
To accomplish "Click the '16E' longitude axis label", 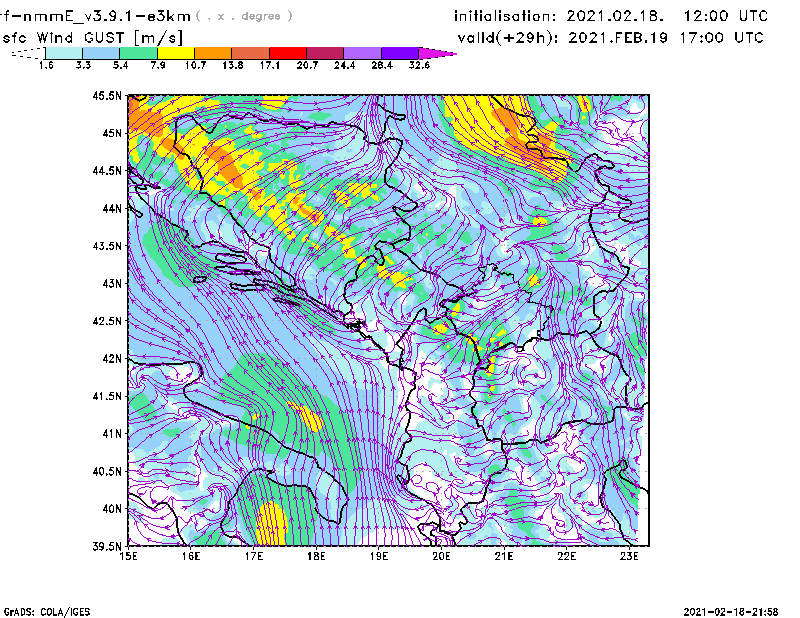I will (x=191, y=556).
